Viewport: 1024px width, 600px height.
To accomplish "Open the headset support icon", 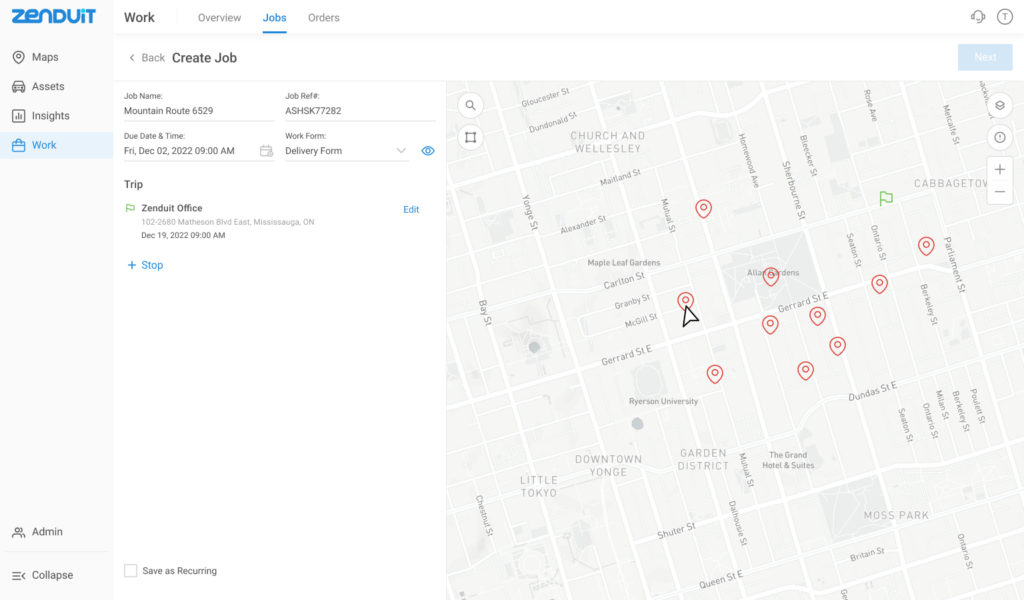I will point(978,17).
